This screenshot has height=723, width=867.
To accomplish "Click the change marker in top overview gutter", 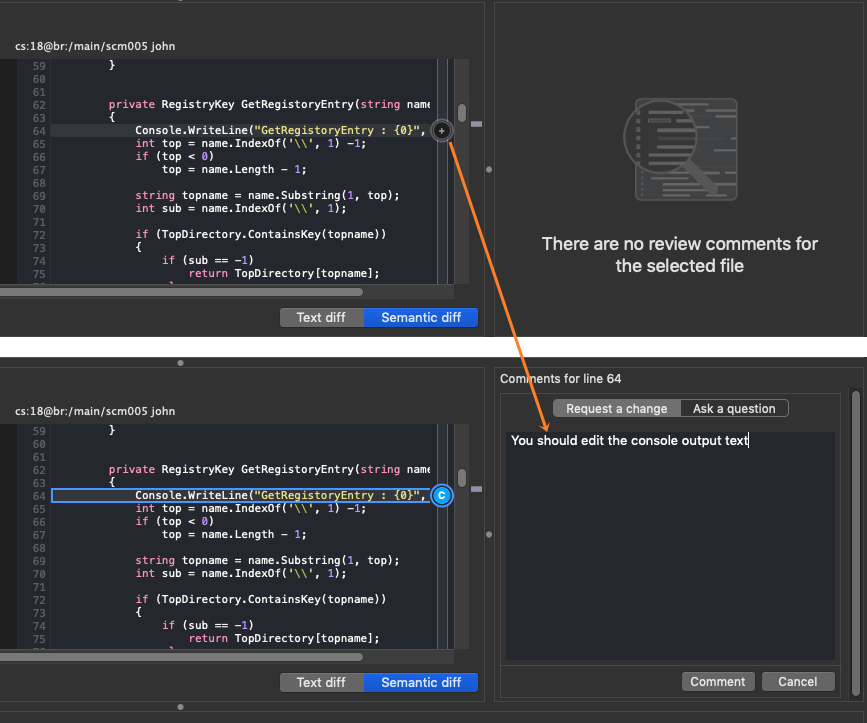I will click(476, 124).
